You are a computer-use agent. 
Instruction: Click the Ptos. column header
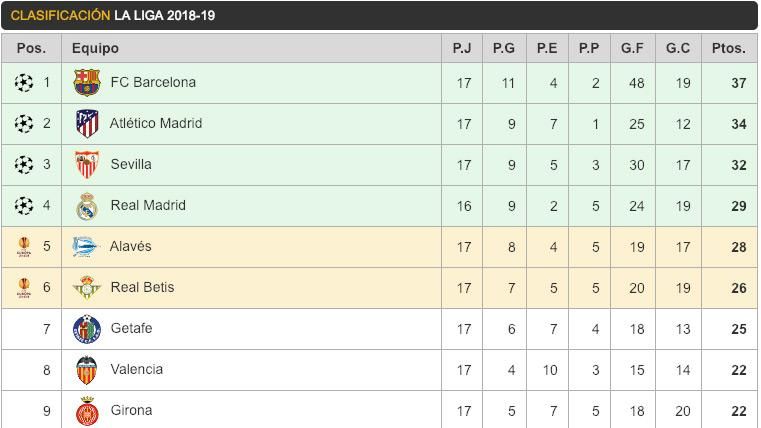click(x=728, y=48)
